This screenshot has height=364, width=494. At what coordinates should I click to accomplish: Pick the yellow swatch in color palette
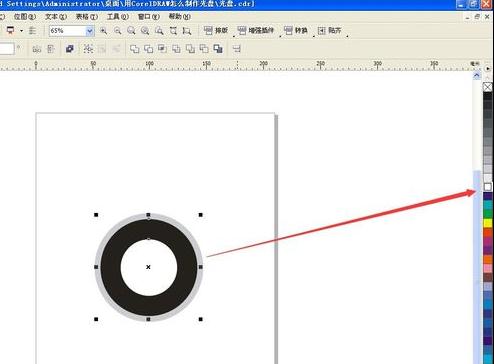pyautogui.click(x=488, y=223)
